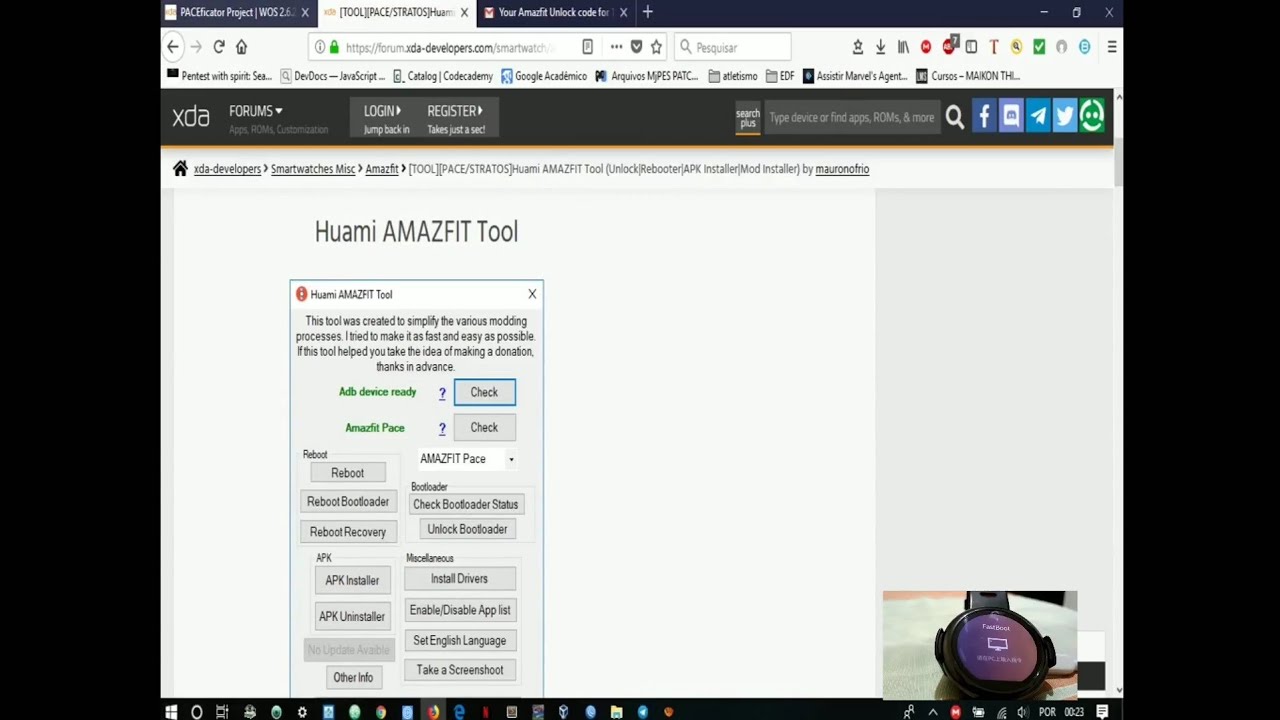Viewport: 1280px width, 720px height.
Task: Open the browser home page
Action: [241, 47]
